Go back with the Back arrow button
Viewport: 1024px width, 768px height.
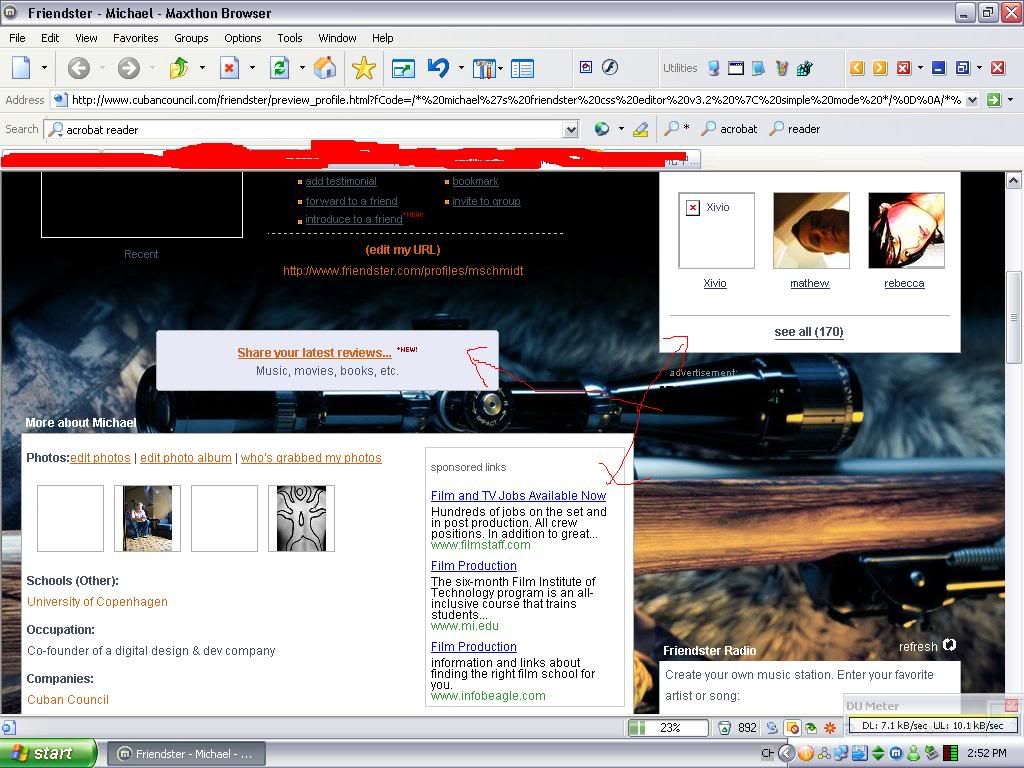tap(79, 67)
